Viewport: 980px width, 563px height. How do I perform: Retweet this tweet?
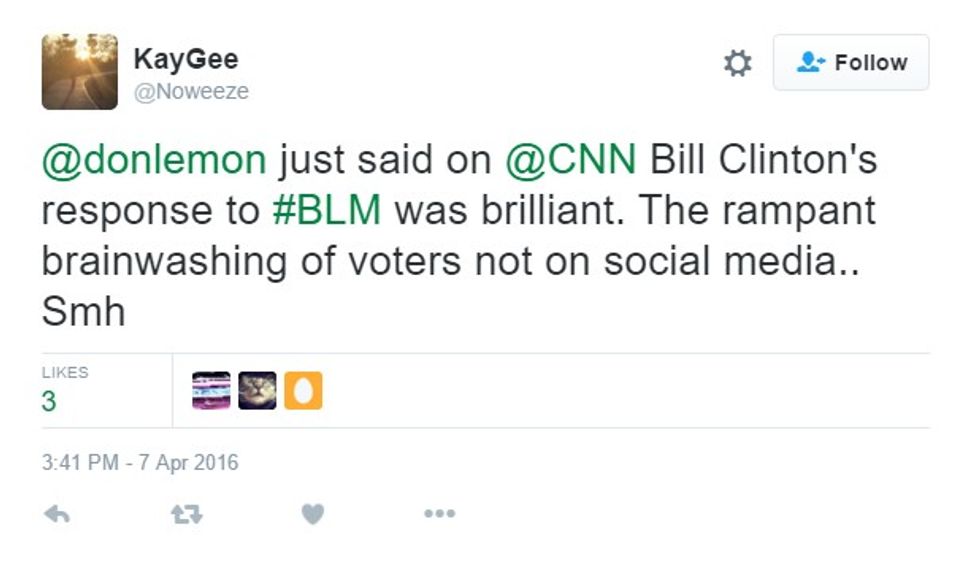[186, 514]
